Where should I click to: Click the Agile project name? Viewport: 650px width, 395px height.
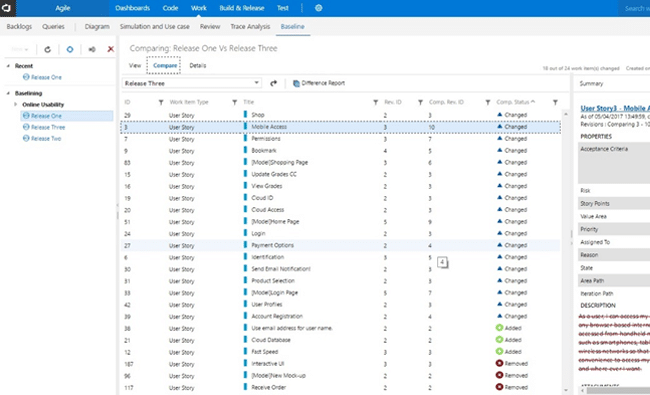coord(63,8)
